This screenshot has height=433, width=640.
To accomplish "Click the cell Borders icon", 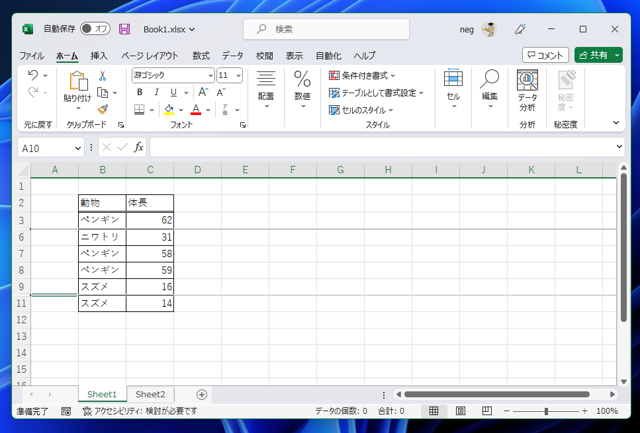I will click(x=140, y=109).
